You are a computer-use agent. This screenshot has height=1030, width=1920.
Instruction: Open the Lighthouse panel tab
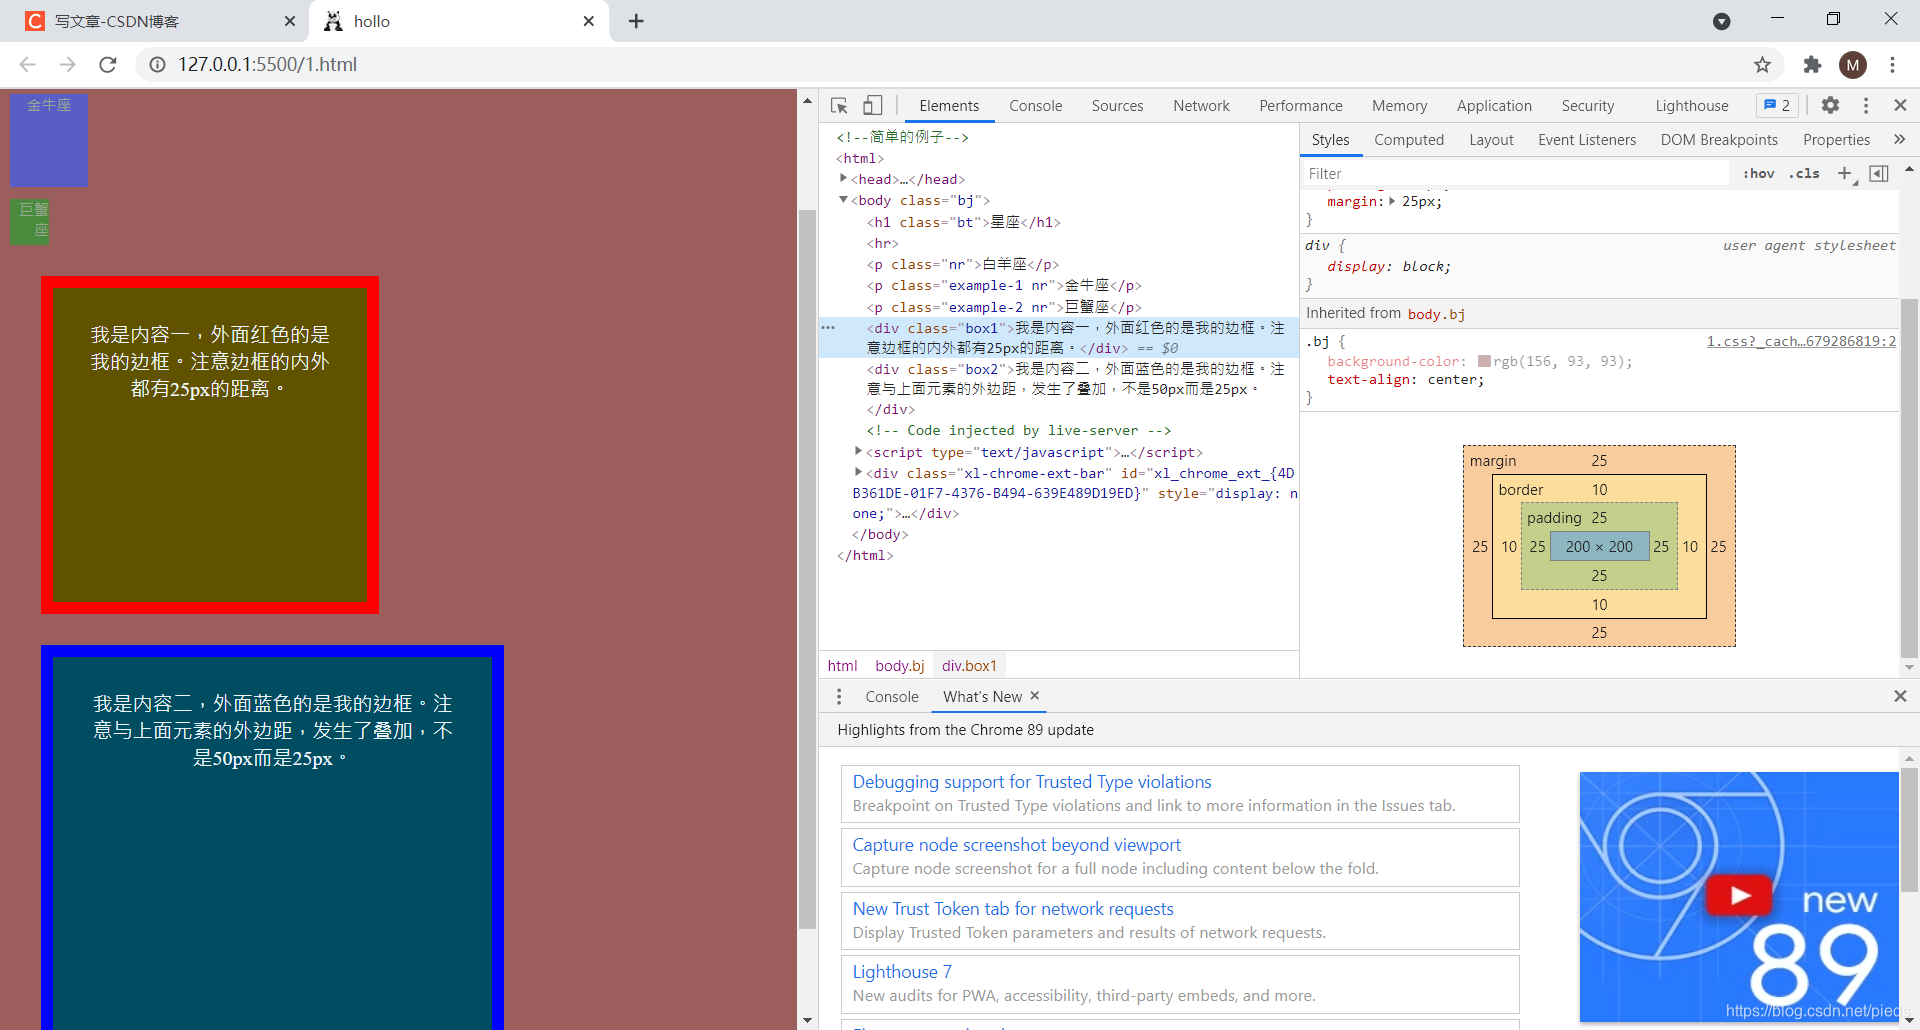pyautogui.click(x=1691, y=105)
